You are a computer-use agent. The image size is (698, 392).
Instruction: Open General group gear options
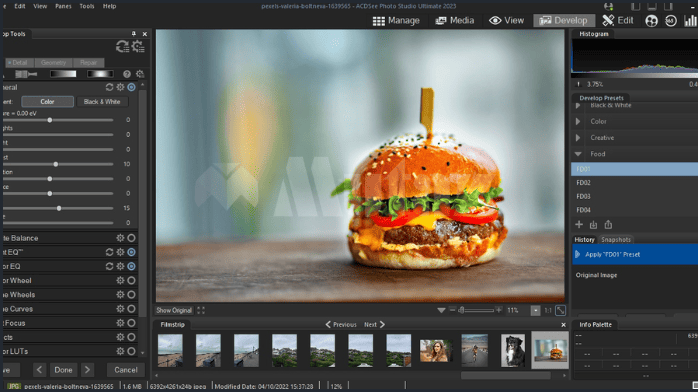tap(120, 87)
